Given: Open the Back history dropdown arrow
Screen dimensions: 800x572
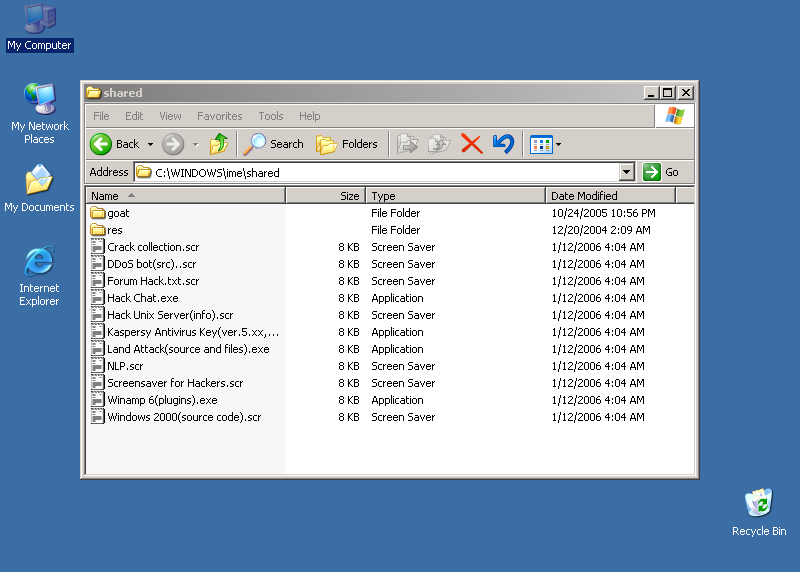Looking at the screenshot, I should tap(150, 144).
